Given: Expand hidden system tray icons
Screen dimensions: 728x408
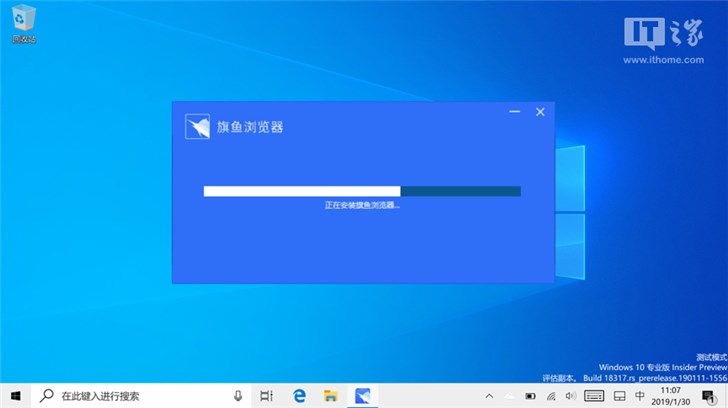Looking at the screenshot, I should click(x=489, y=396).
